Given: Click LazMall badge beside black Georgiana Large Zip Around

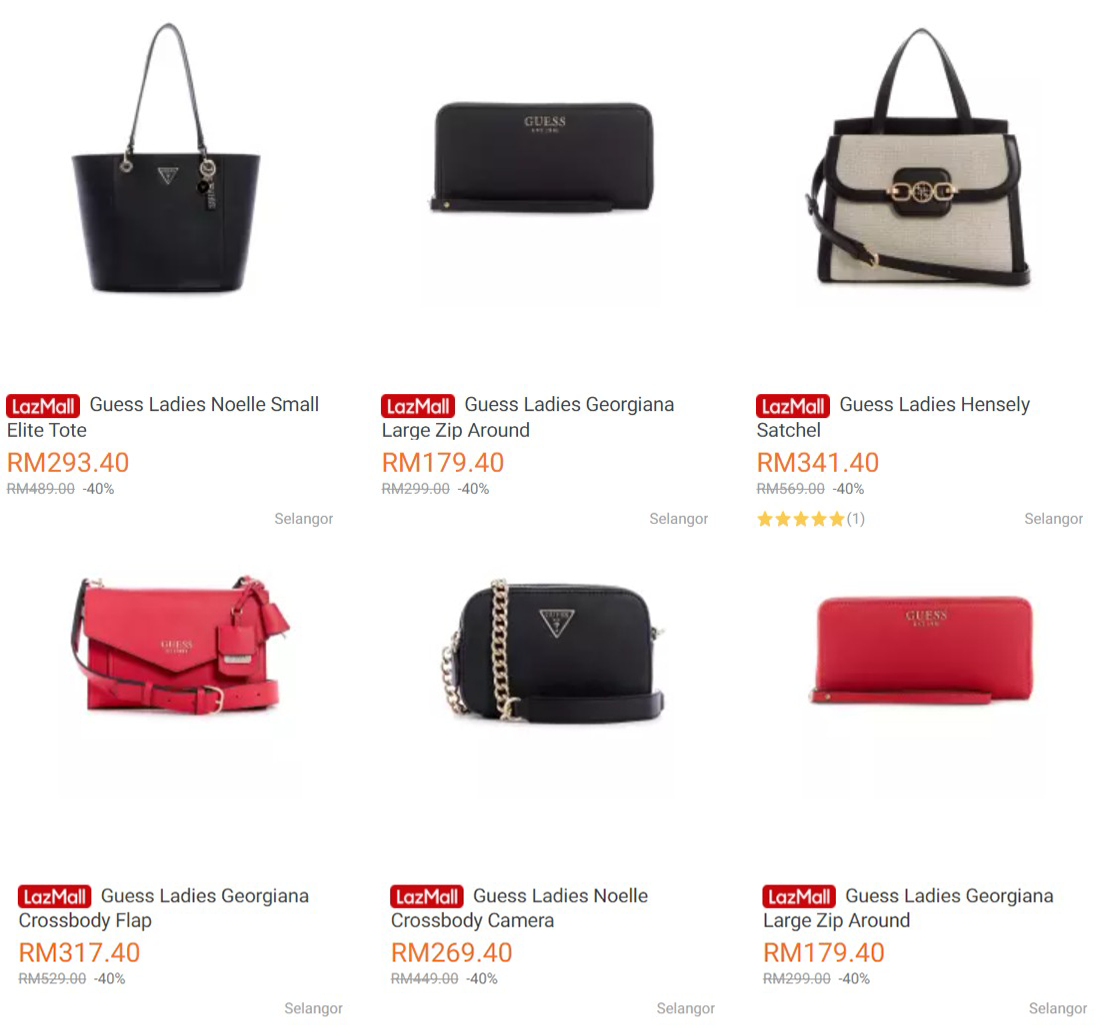Looking at the screenshot, I should pos(418,406).
